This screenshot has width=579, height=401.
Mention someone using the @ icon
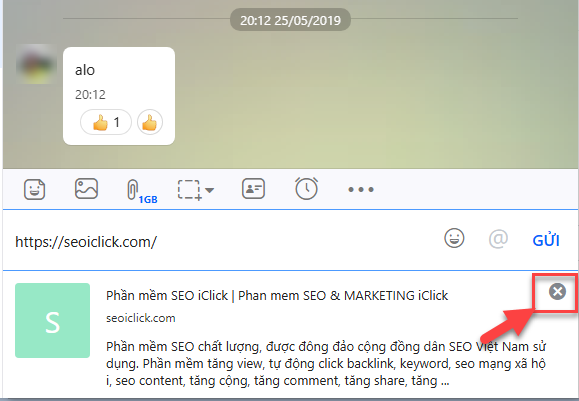[x=498, y=239]
